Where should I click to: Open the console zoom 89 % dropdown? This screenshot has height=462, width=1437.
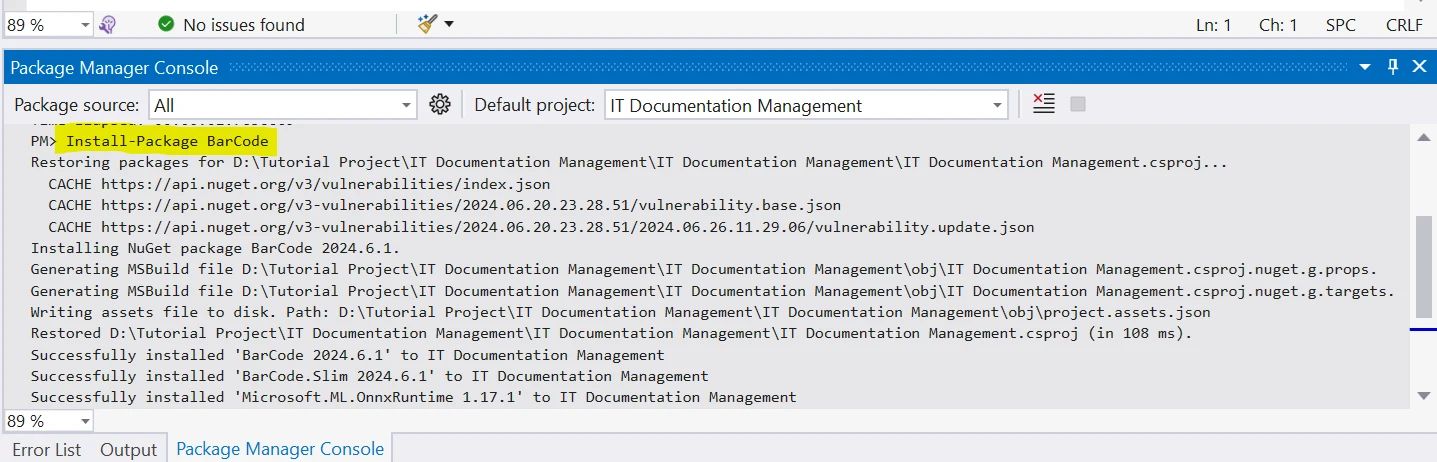pyautogui.click(x=83, y=420)
